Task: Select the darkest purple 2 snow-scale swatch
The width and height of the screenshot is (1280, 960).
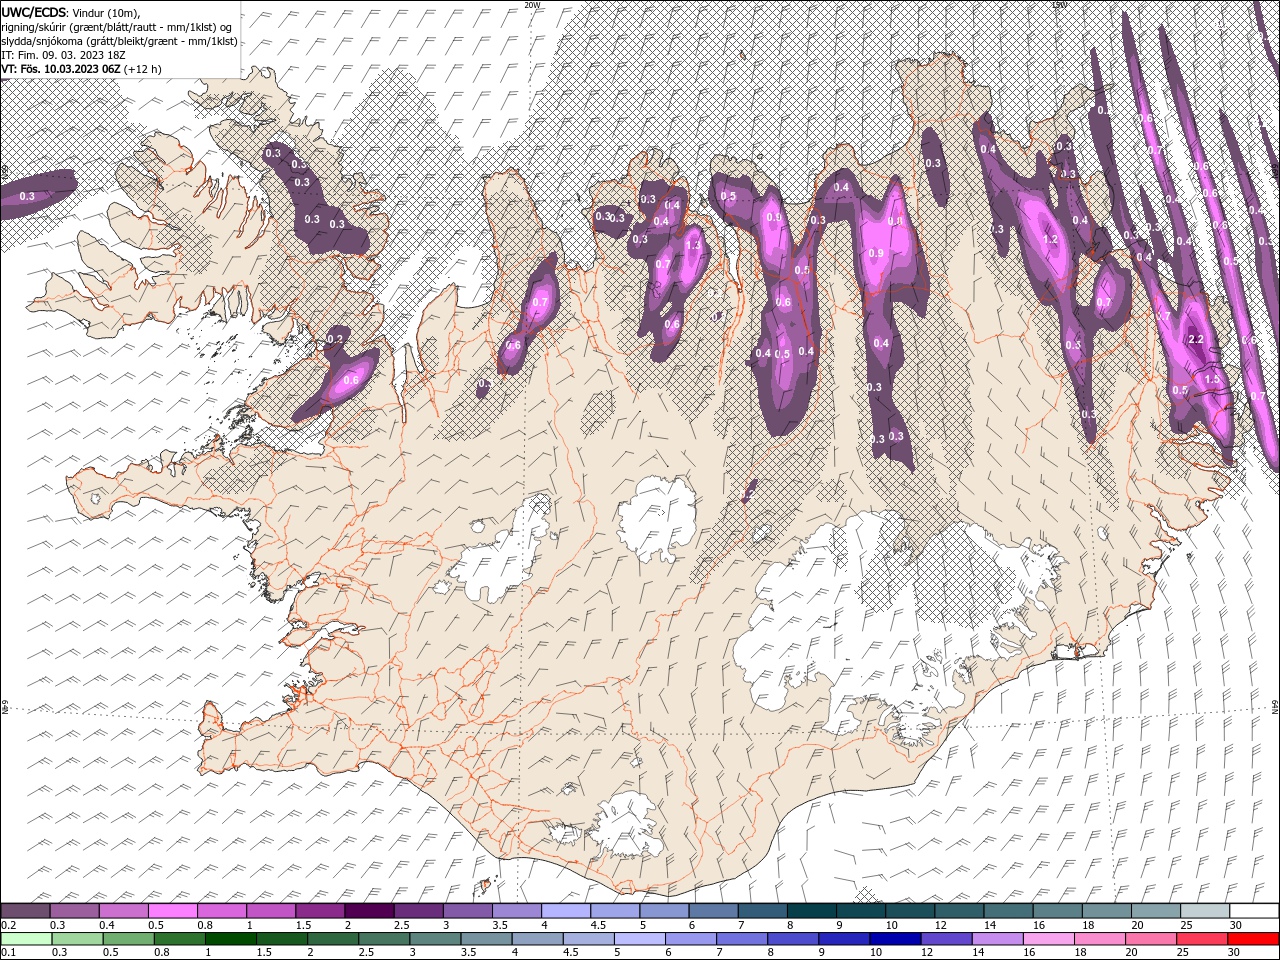Action: (369, 911)
